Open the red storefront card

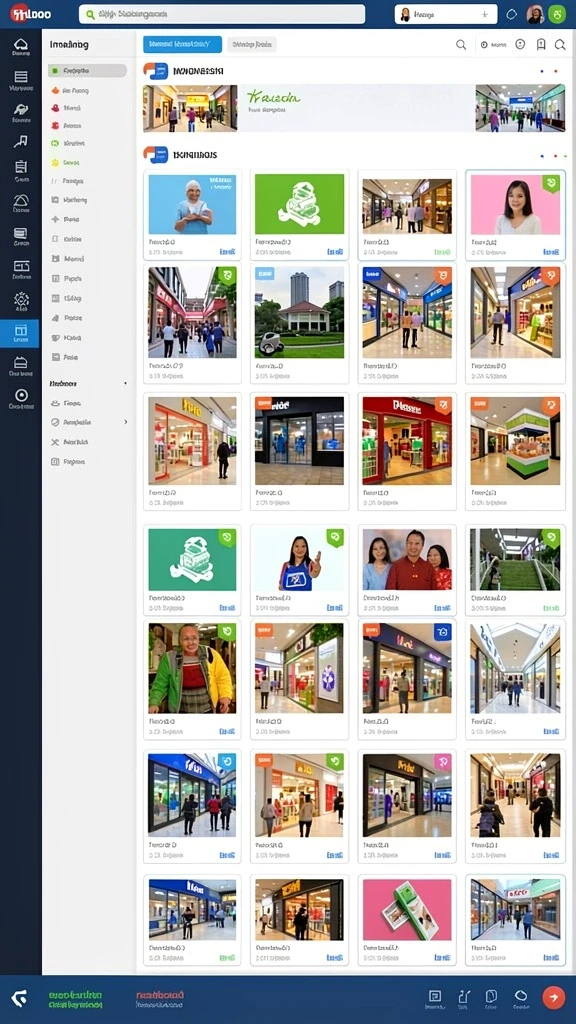(407, 451)
